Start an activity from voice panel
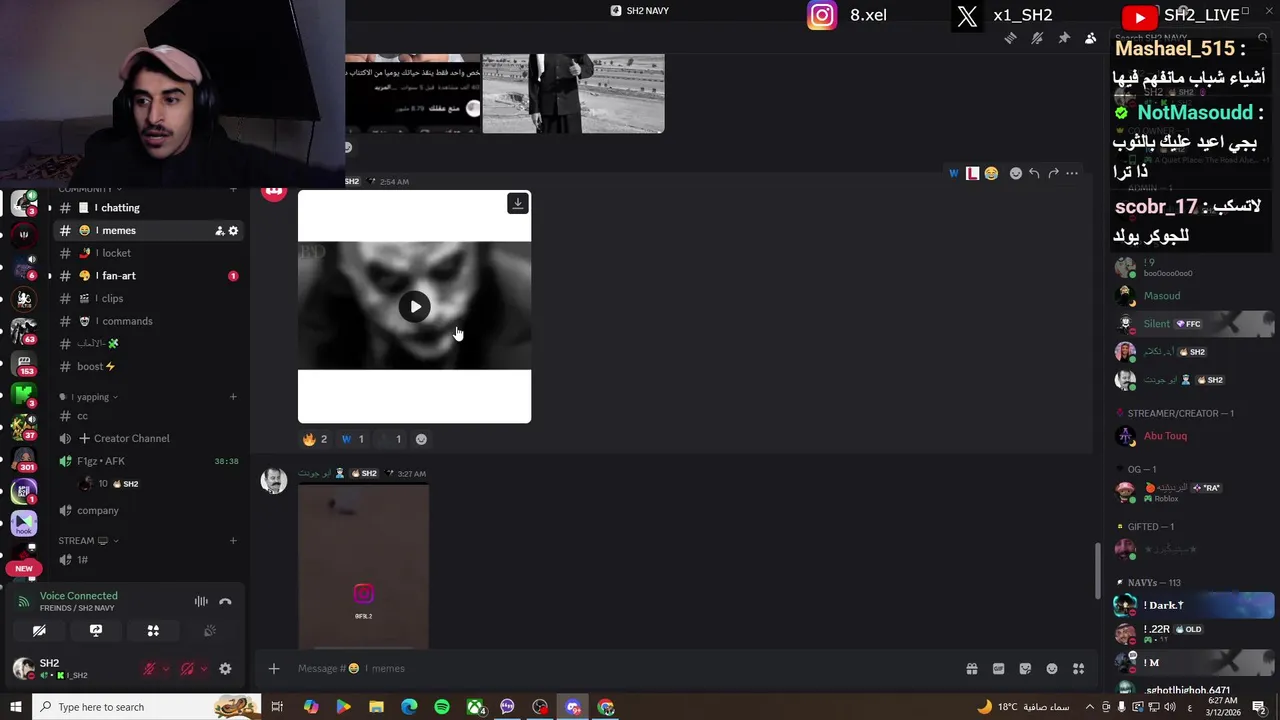The width and height of the screenshot is (1280, 720). [153, 631]
